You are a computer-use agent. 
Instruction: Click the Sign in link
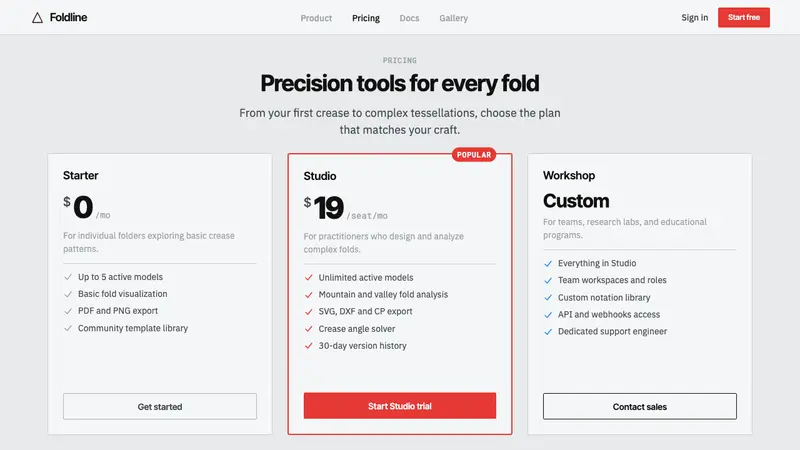[x=694, y=17]
